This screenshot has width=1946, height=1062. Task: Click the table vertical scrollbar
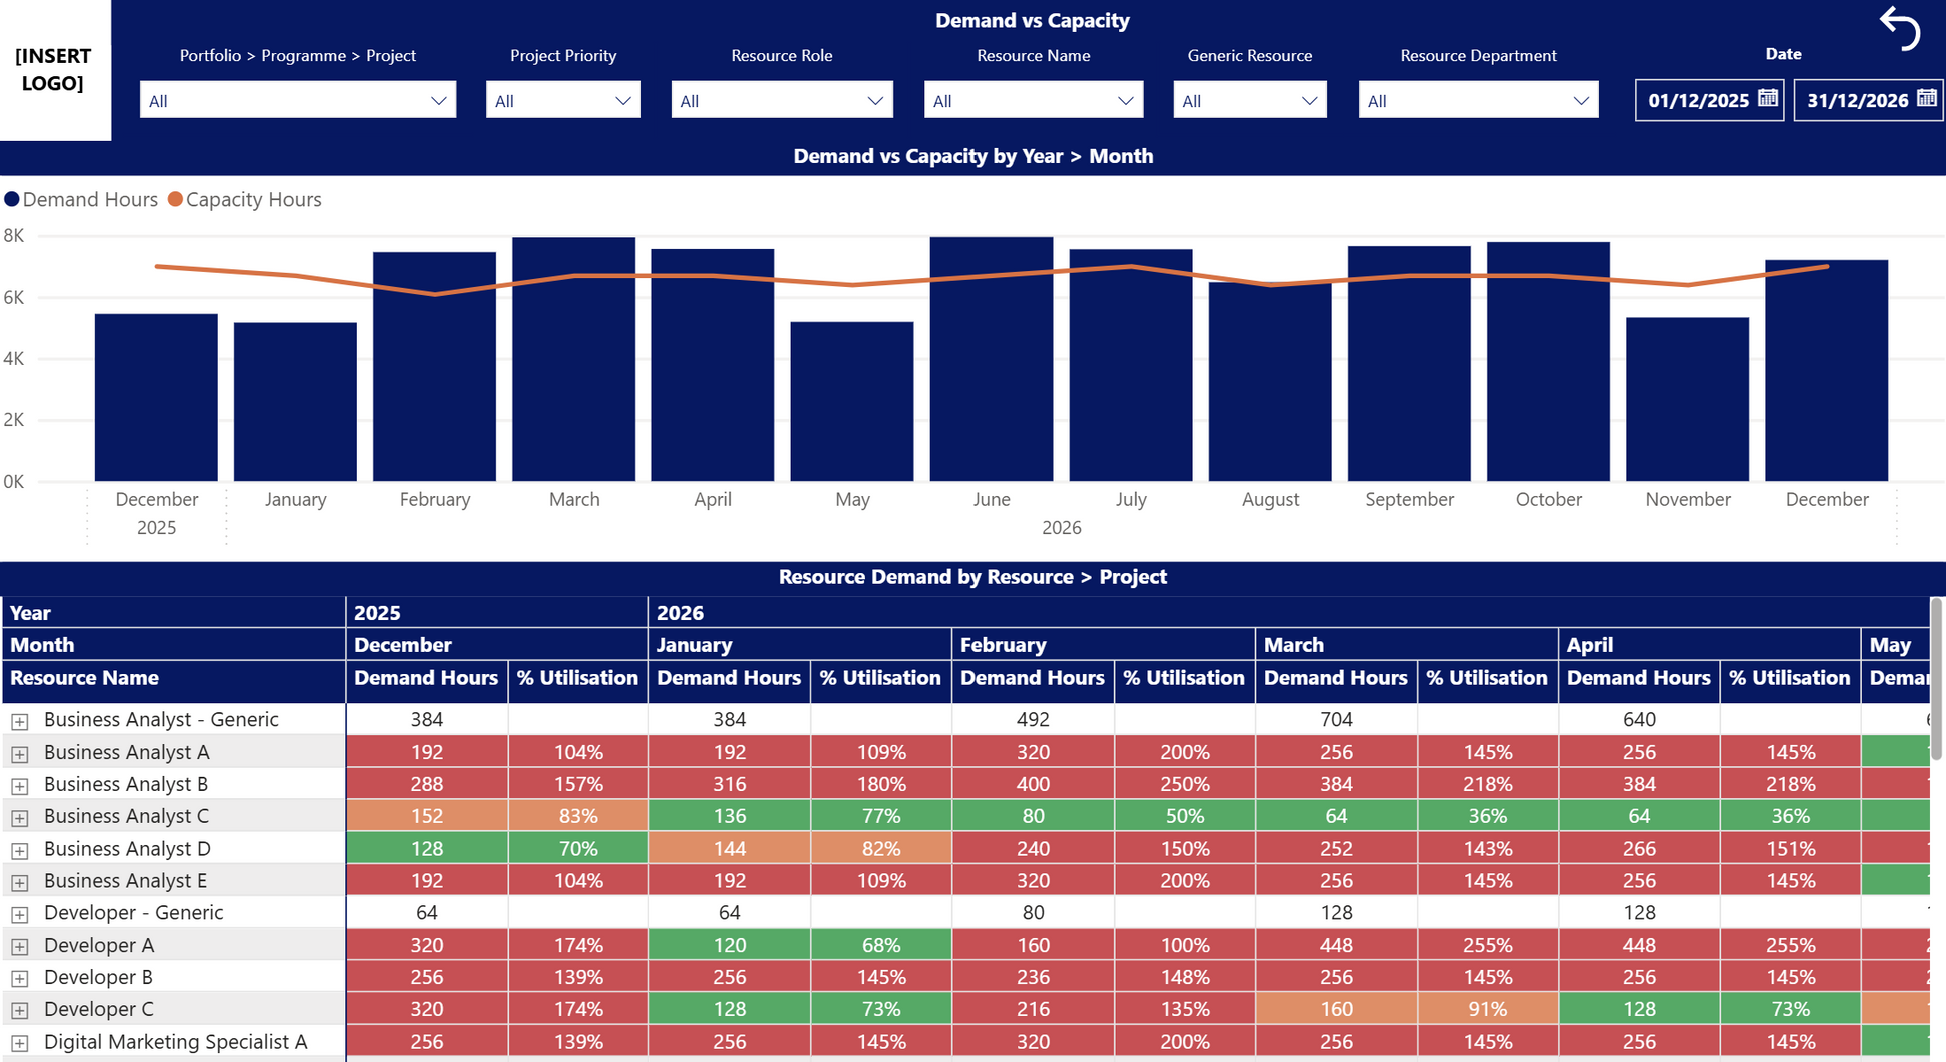click(1936, 680)
